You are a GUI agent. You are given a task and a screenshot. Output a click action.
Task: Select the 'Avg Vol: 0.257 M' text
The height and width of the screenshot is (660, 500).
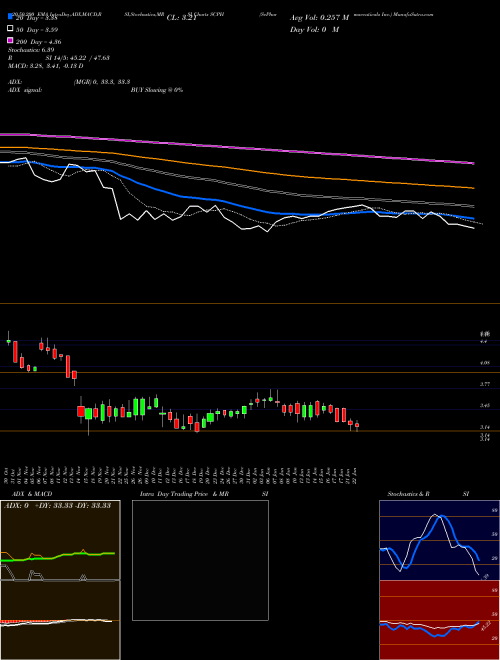[x=319, y=18]
